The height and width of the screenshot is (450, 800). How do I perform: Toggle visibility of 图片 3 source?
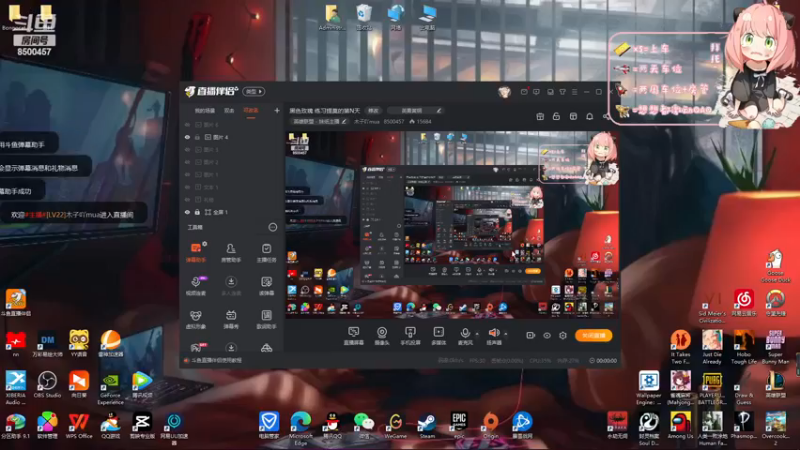click(187, 150)
